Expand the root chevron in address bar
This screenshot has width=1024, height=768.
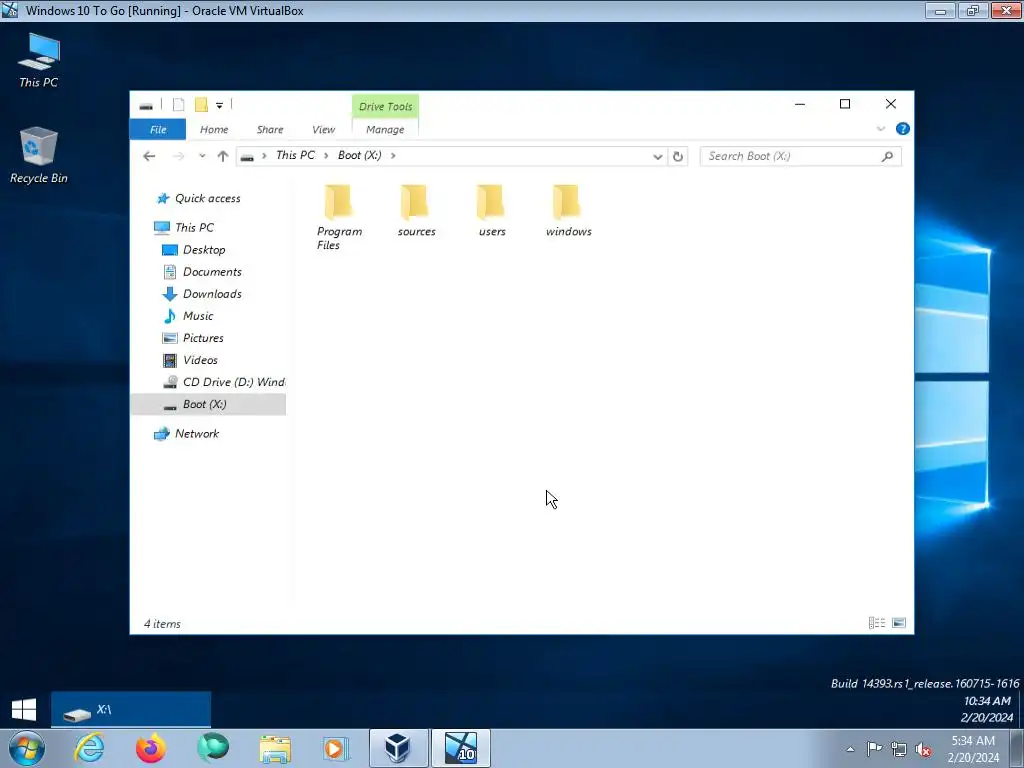264,155
